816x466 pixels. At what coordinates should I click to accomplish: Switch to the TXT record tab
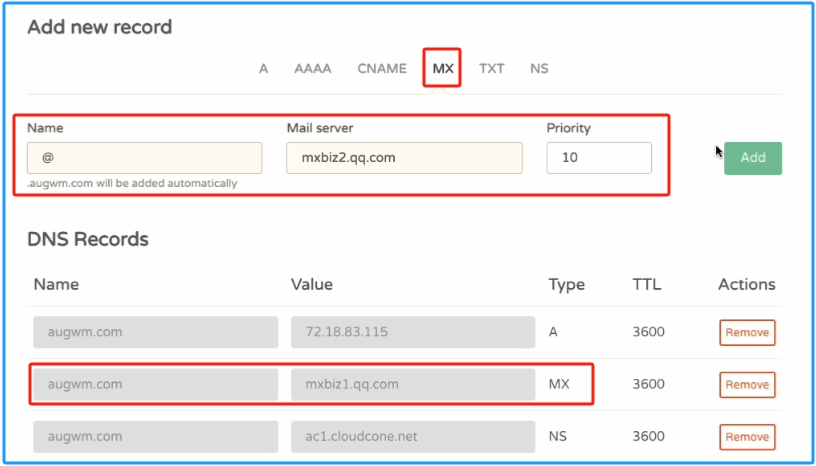pyautogui.click(x=491, y=69)
